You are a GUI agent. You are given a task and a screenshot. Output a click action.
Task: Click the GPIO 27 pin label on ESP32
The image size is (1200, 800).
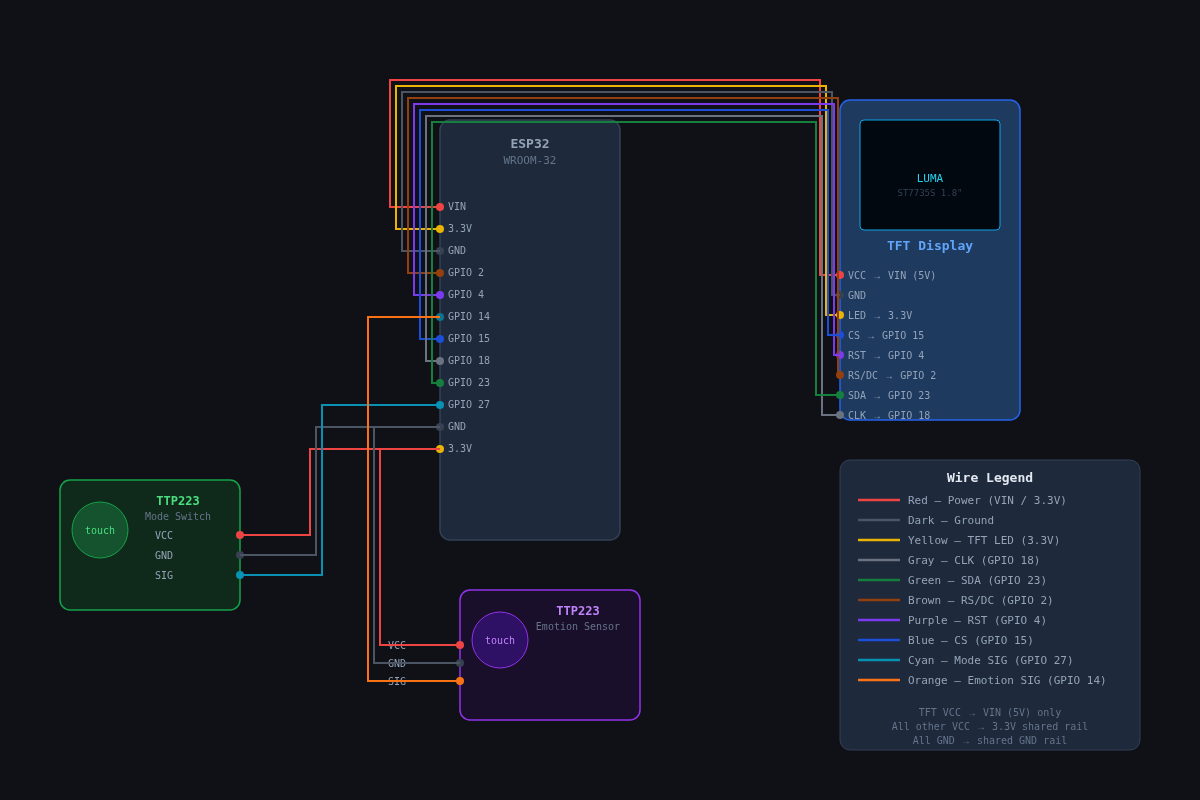(x=469, y=405)
